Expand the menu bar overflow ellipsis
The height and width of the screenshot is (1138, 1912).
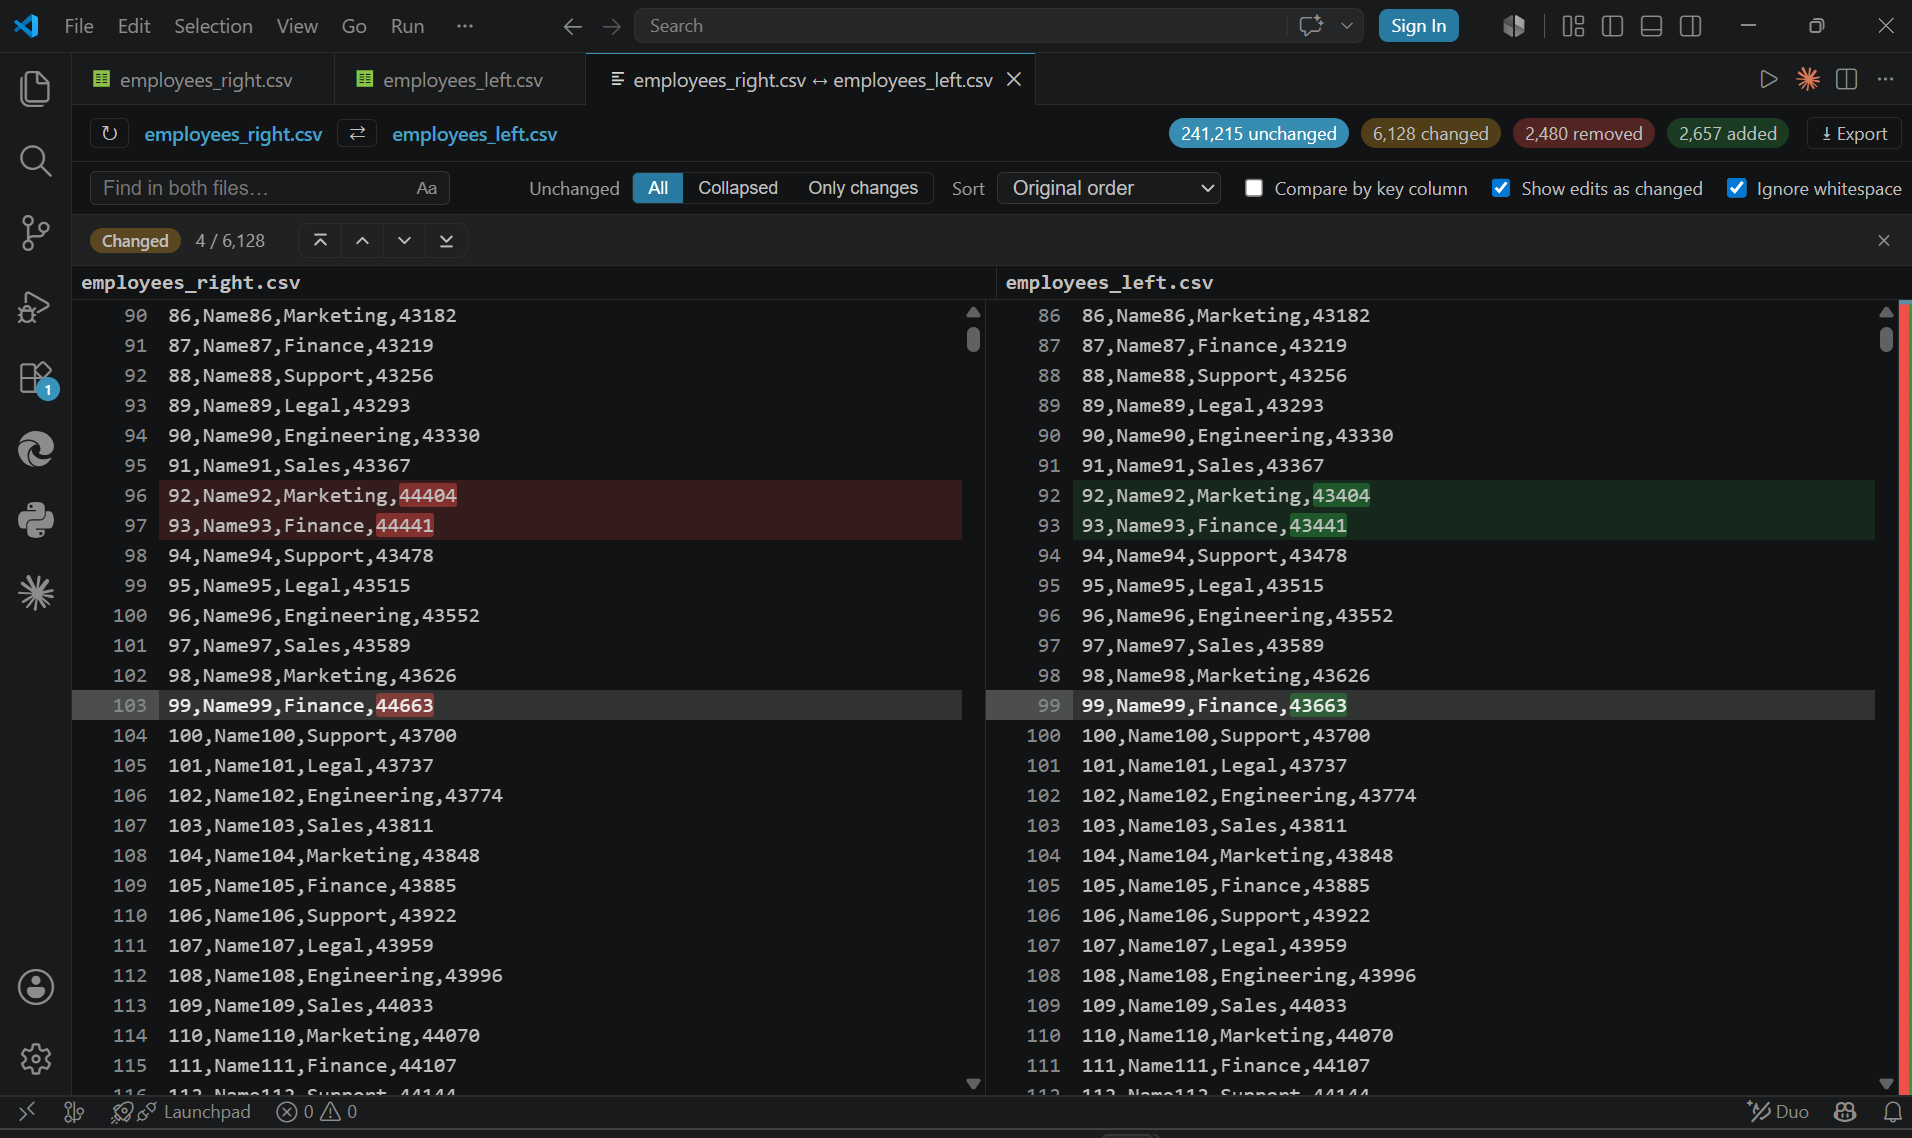[x=464, y=26]
